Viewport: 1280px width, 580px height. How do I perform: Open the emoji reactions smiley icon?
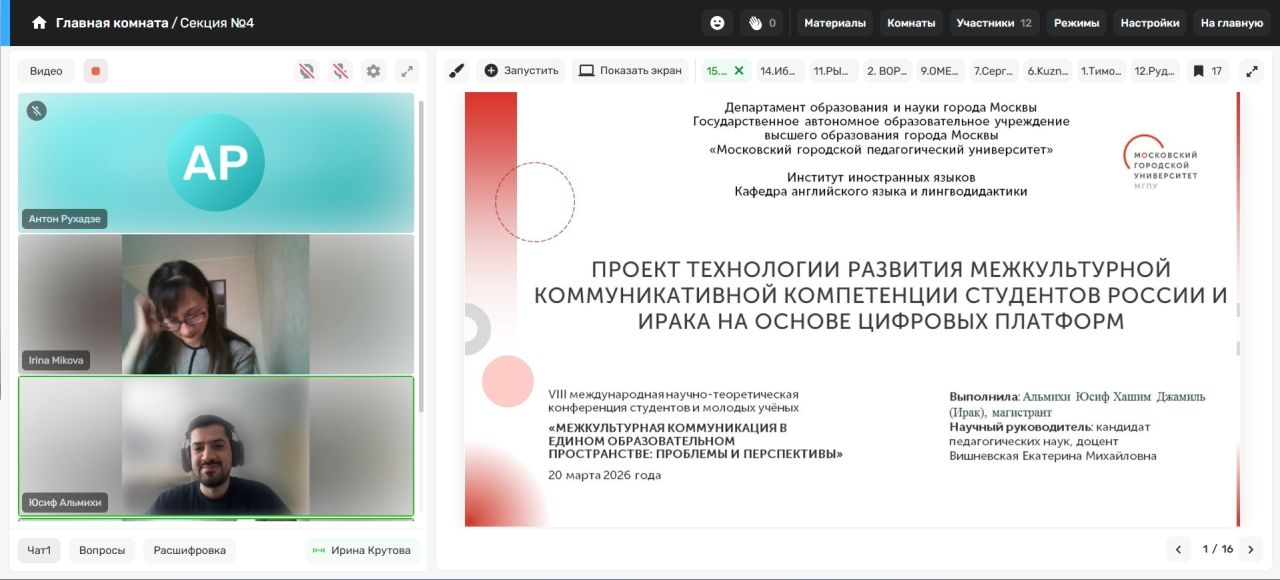[x=717, y=23]
